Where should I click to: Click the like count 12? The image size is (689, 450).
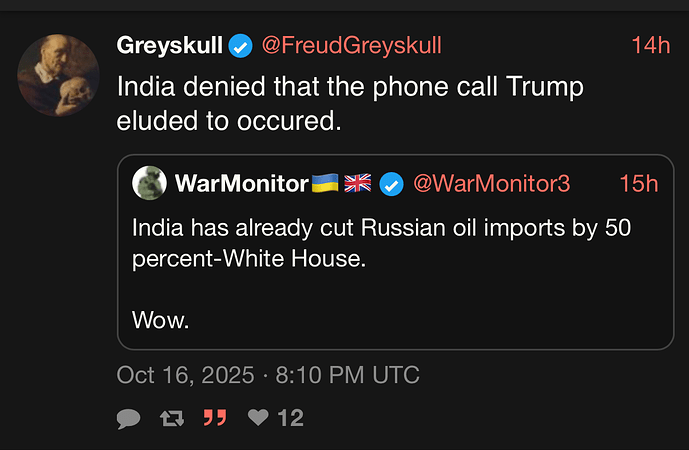pyautogui.click(x=290, y=418)
